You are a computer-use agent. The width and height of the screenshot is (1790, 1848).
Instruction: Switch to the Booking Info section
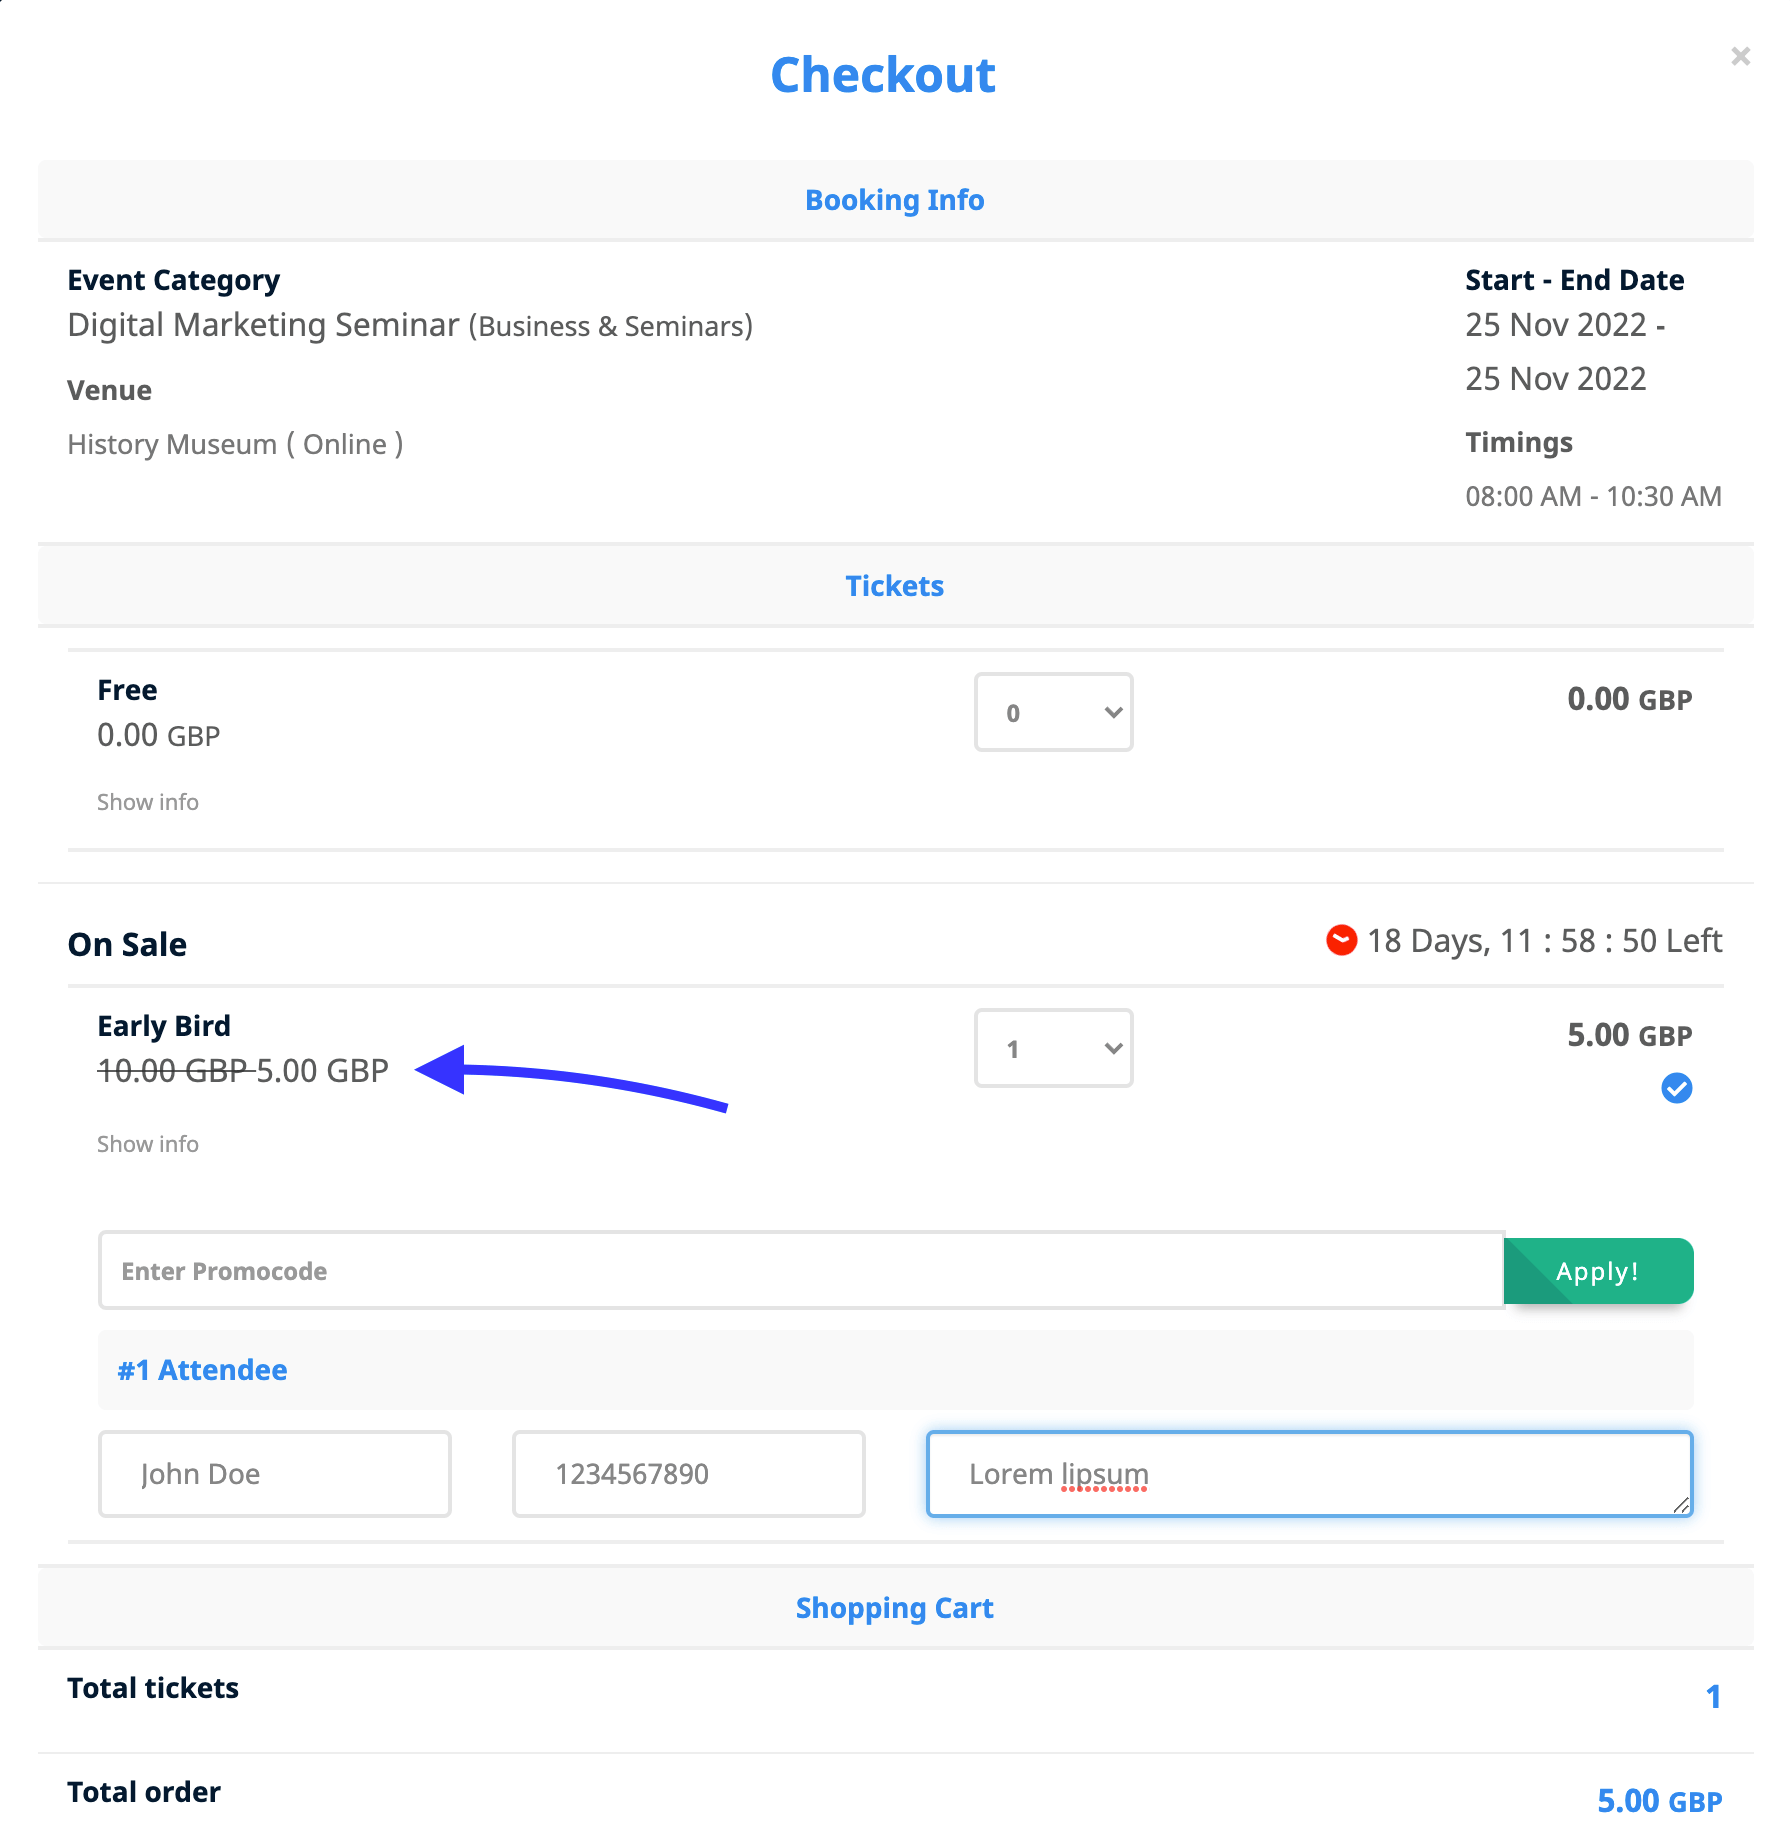[x=894, y=199]
